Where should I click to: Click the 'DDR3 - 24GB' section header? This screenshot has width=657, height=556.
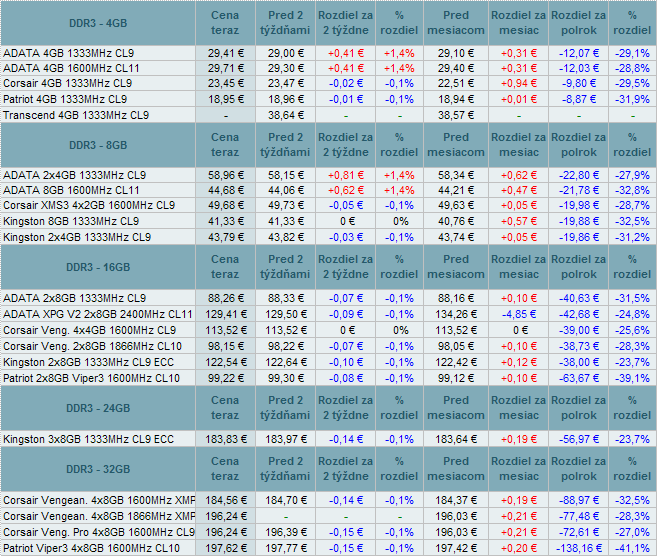click(98, 408)
